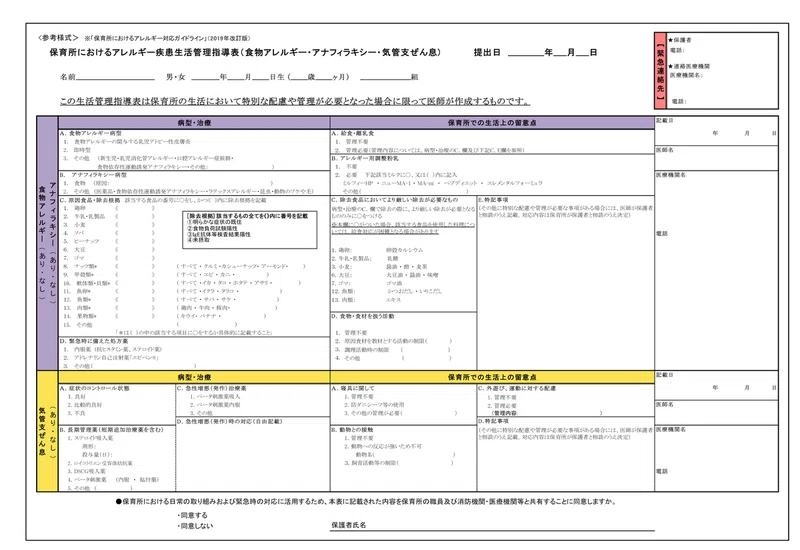
Task: Click the 〈参考様式〉 label at top
Action: 58,38
